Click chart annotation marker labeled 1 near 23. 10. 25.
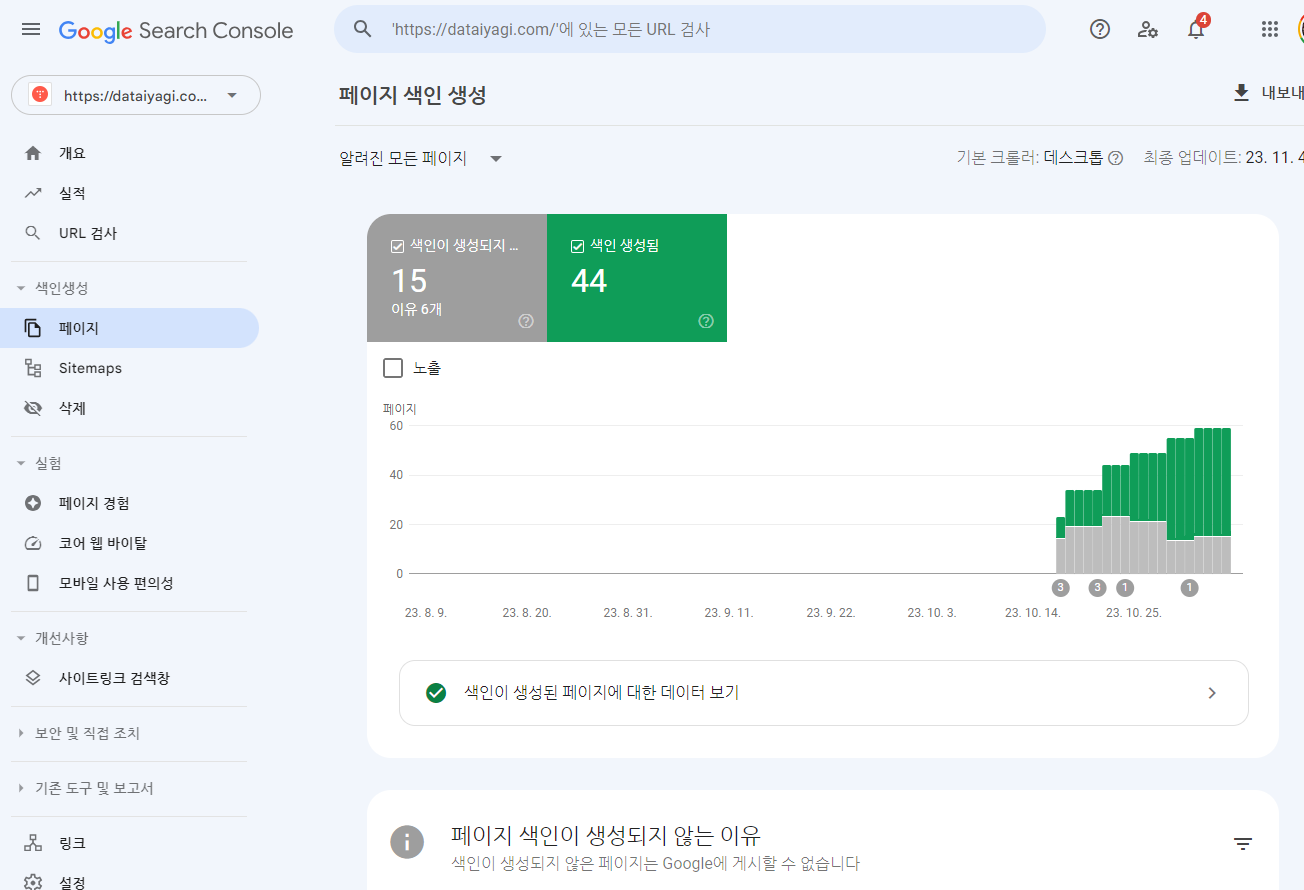1304x890 pixels. [x=1125, y=587]
